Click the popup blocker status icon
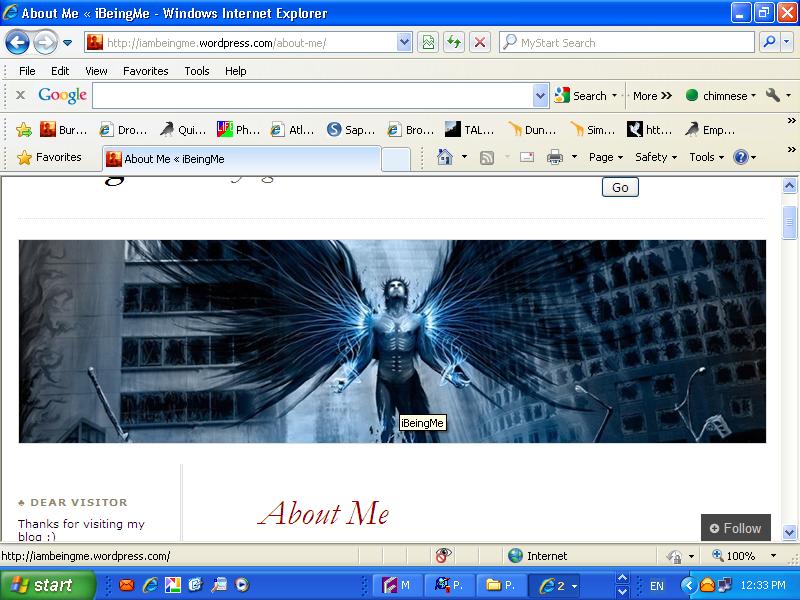Screen dimensions: 800x600 pos(443,555)
